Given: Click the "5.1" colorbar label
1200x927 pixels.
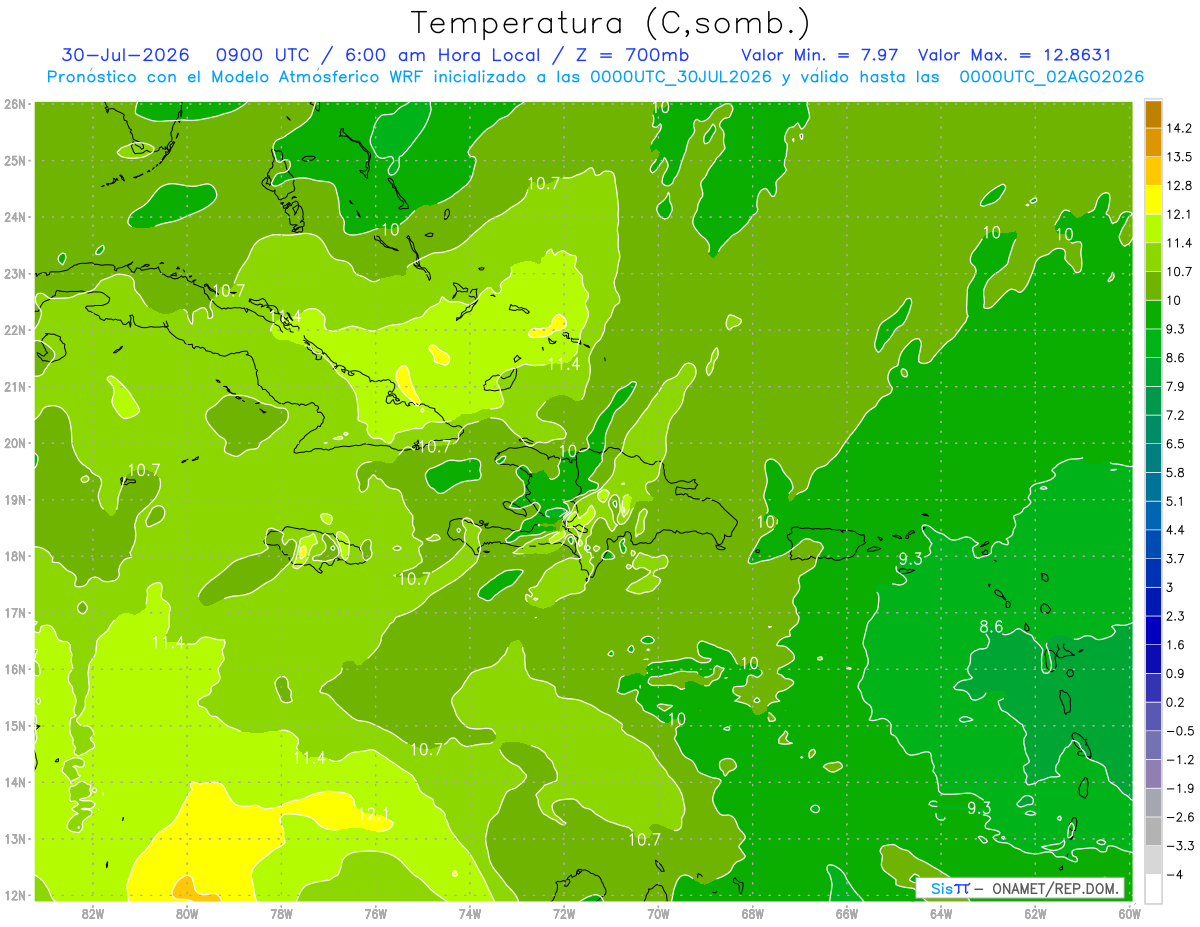Looking at the screenshot, I should point(1176,501).
